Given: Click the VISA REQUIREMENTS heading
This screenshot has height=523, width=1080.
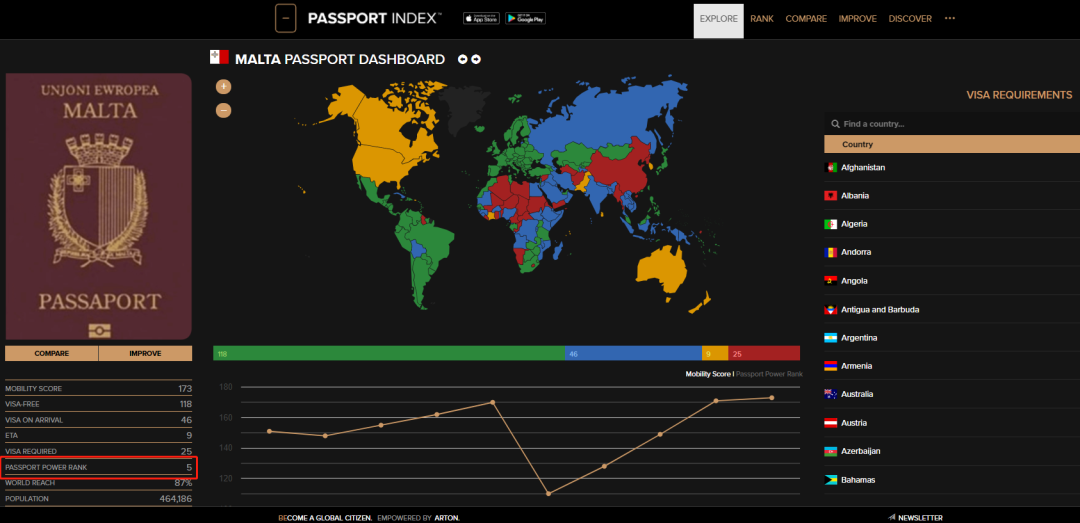Looking at the screenshot, I should click(x=1019, y=95).
